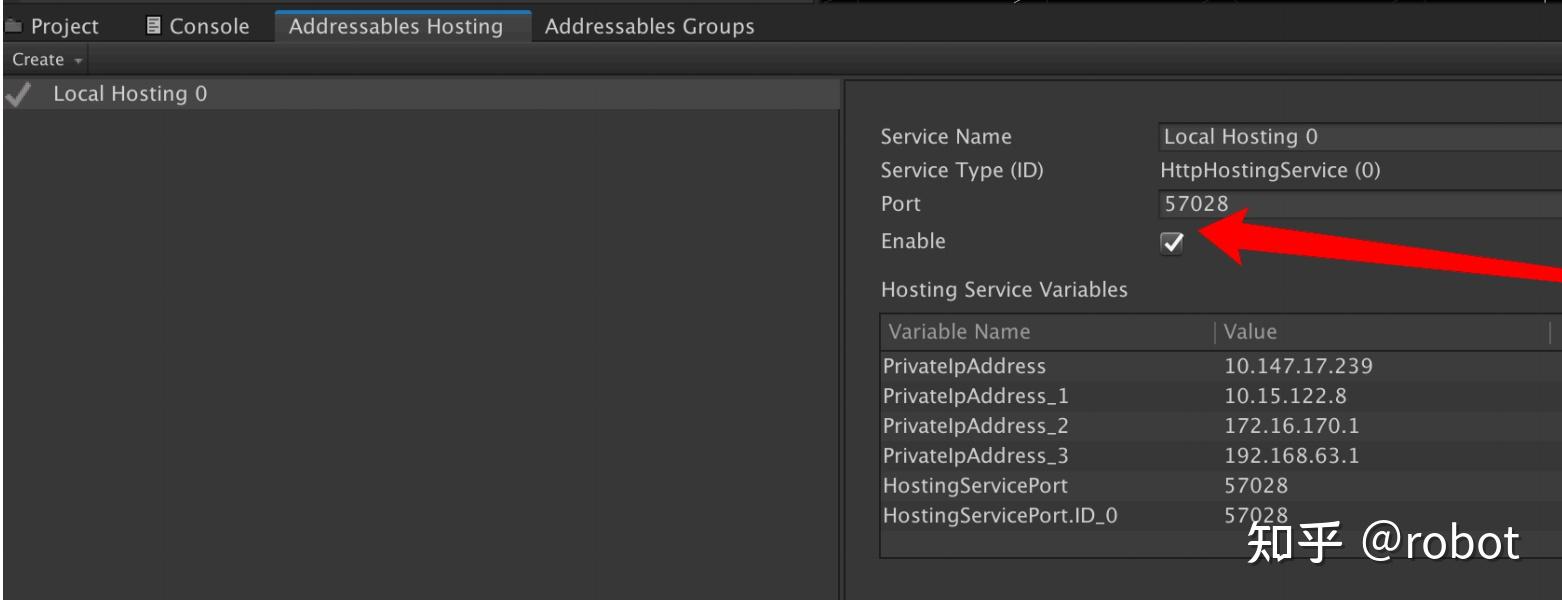Switch to the Addressables Groups tab
Screen dimensions: 1562x608
click(x=649, y=26)
